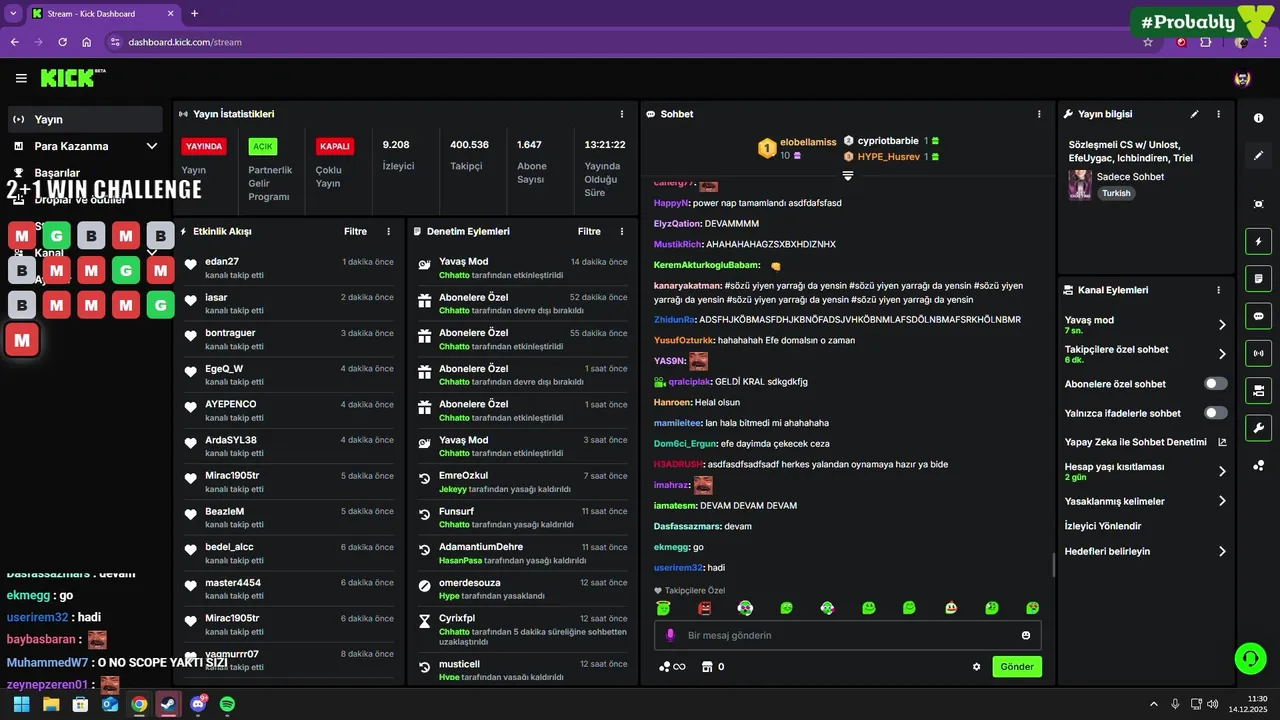Click the capture frame icon in right sidebar

click(x=1258, y=204)
